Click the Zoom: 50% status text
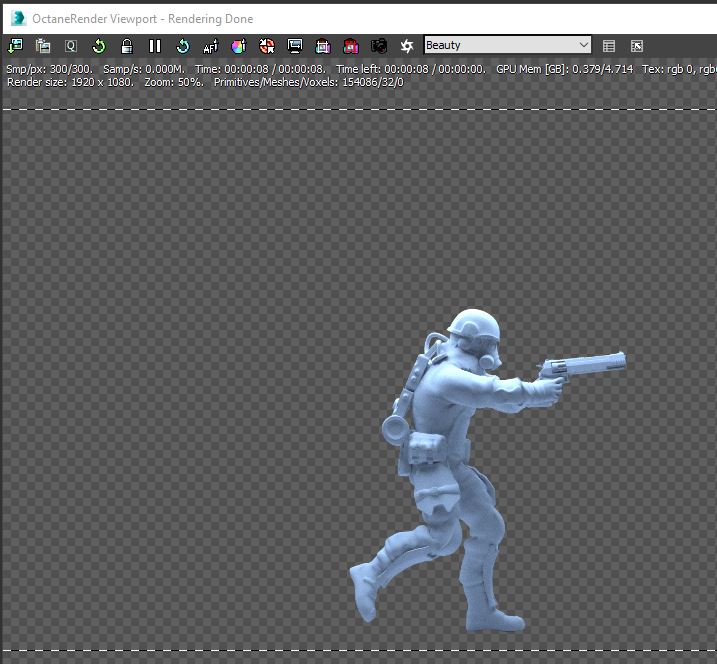 click(x=174, y=82)
